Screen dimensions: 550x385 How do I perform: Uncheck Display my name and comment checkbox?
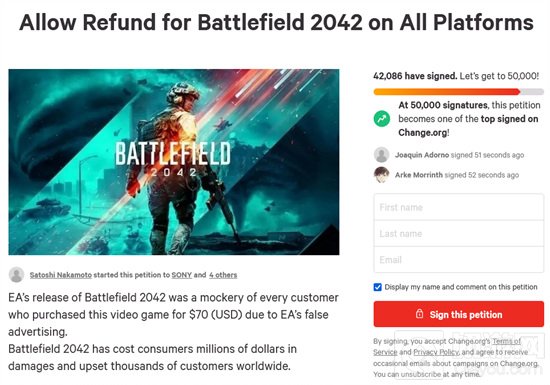[377, 287]
